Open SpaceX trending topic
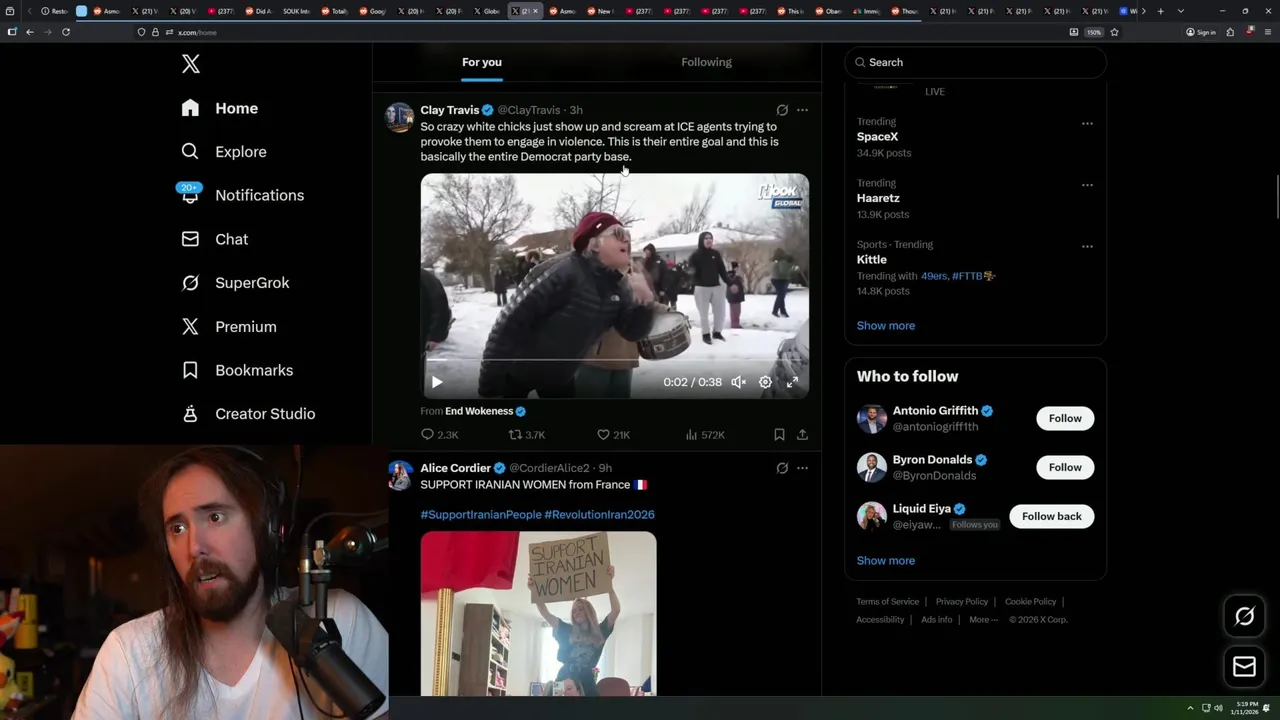This screenshot has width=1280, height=720. click(877, 137)
